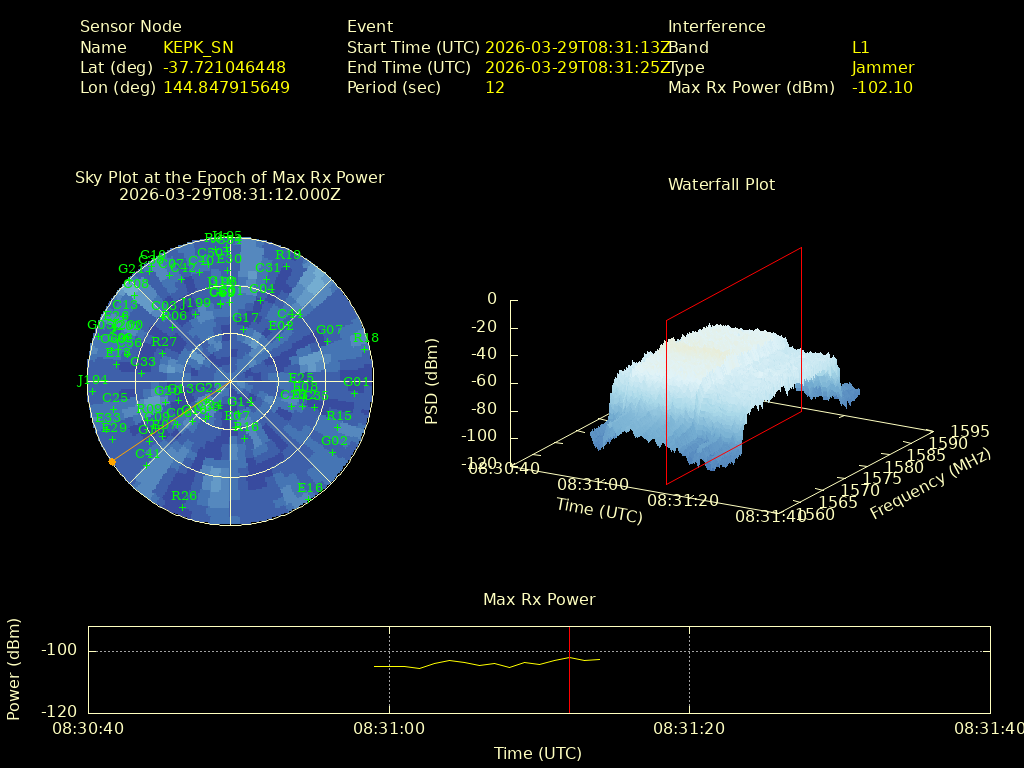Click the R15 satellite marker

[x=338, y=428]
